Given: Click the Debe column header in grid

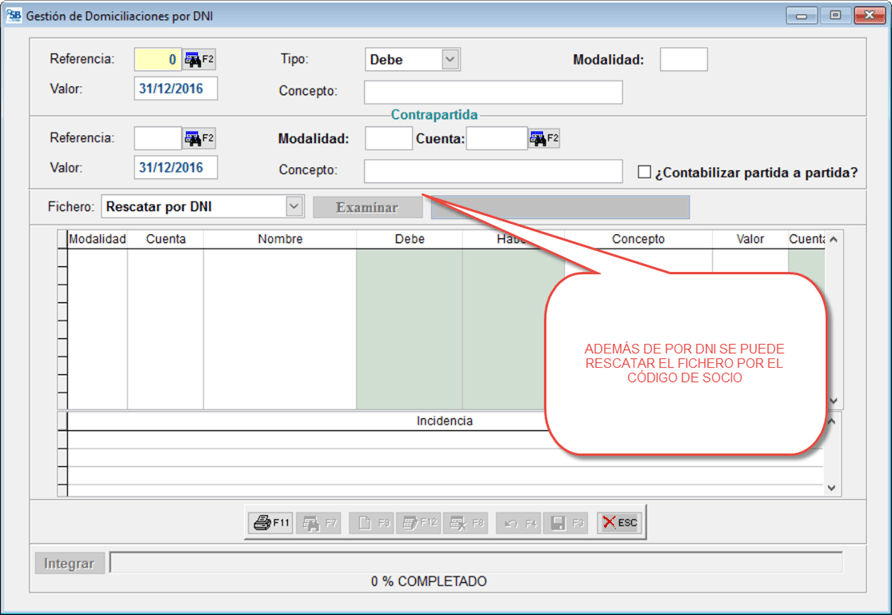Looking at the screenshot, I should tap(409, 239).
